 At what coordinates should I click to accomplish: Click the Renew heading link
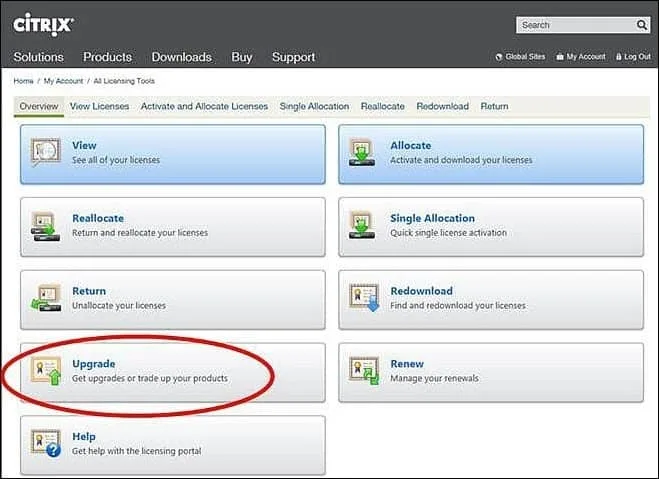pos(407,364)
